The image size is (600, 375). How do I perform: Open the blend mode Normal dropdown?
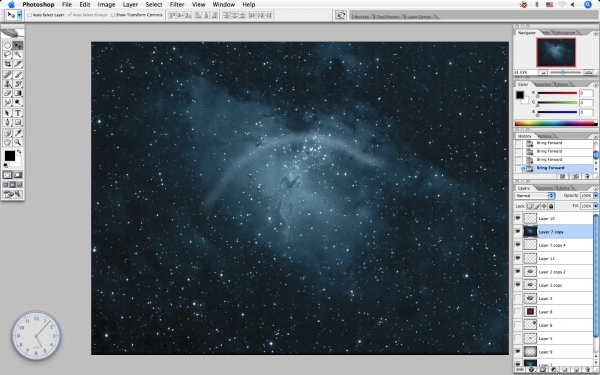(x=535, y=196)
